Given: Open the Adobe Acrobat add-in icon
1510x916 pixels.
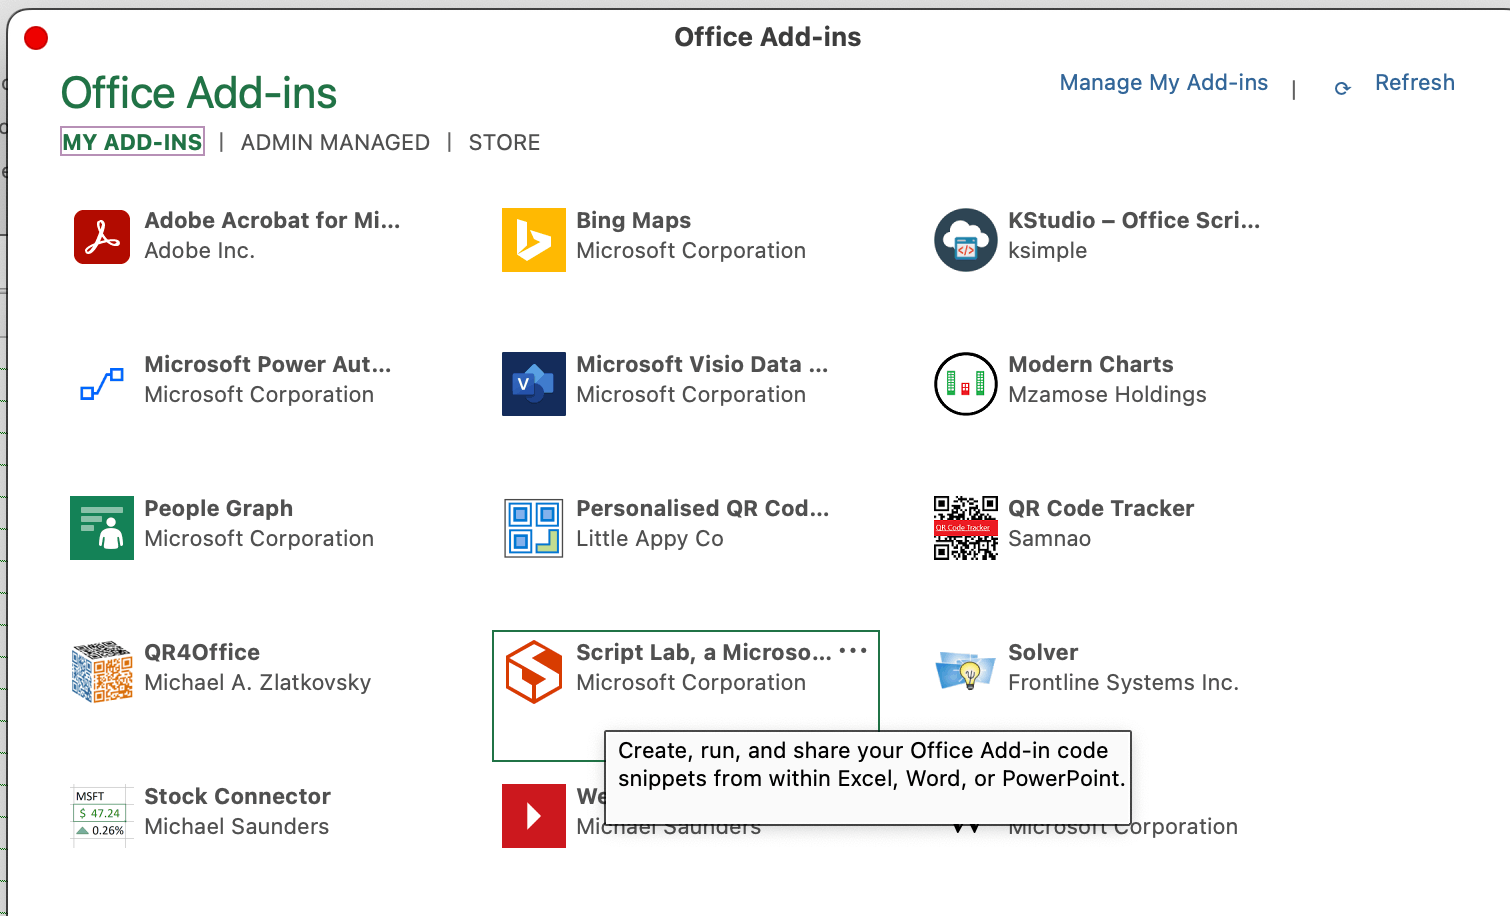Looking at the screenshot, I should pyautogui.click(x=102, y=237).
